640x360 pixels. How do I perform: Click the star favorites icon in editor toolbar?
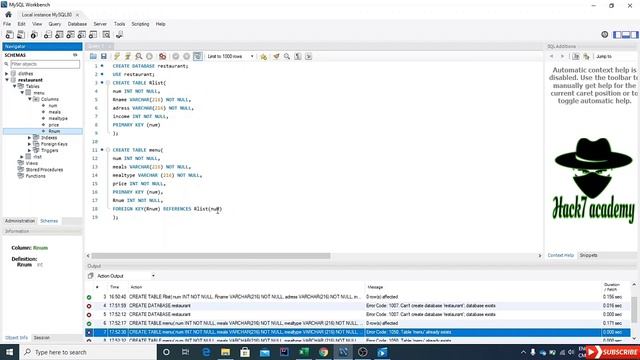pyautogui.click(x=264, y=56)
